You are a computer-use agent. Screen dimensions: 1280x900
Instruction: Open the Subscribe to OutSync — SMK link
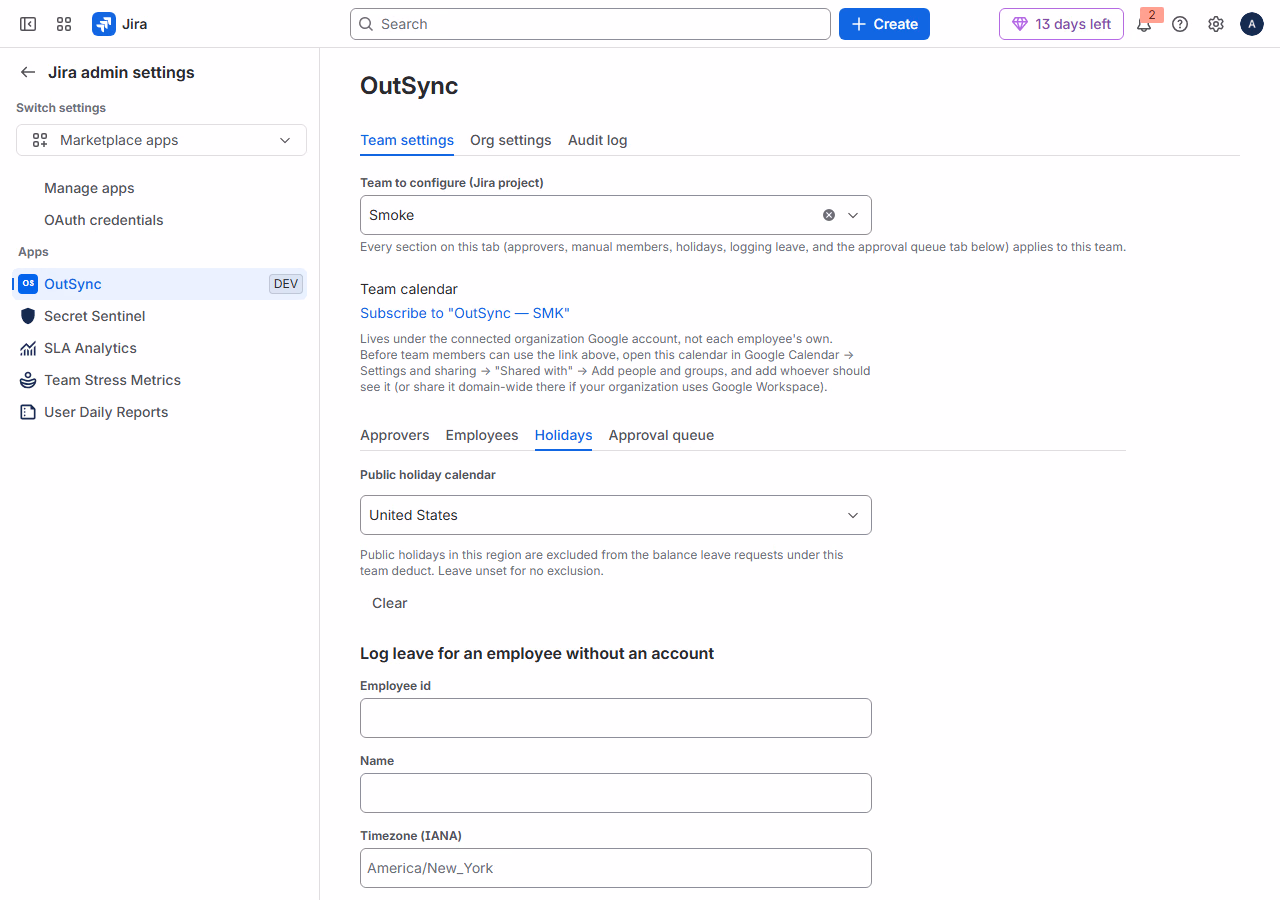pos(465,313)
